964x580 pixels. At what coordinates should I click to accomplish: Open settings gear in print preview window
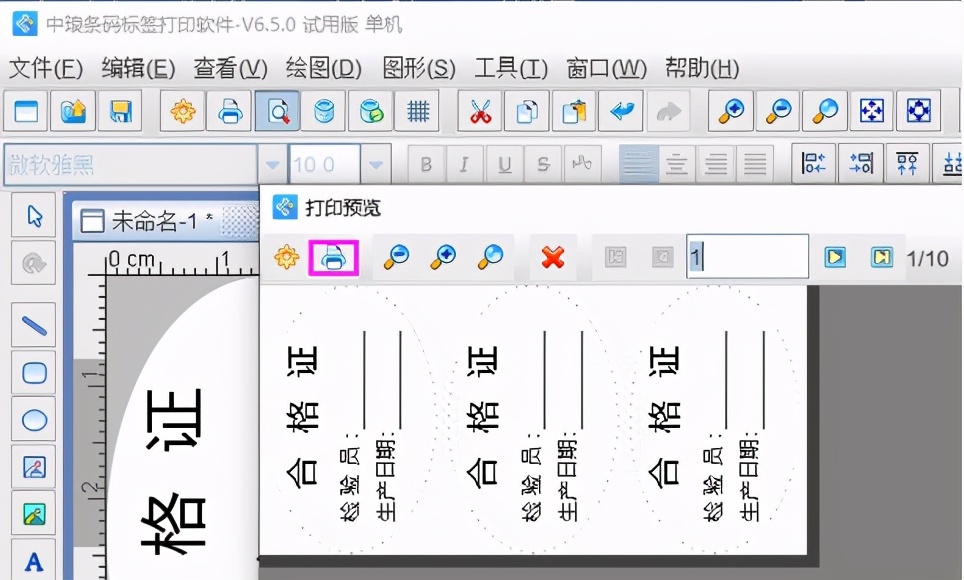click(286, 257)
